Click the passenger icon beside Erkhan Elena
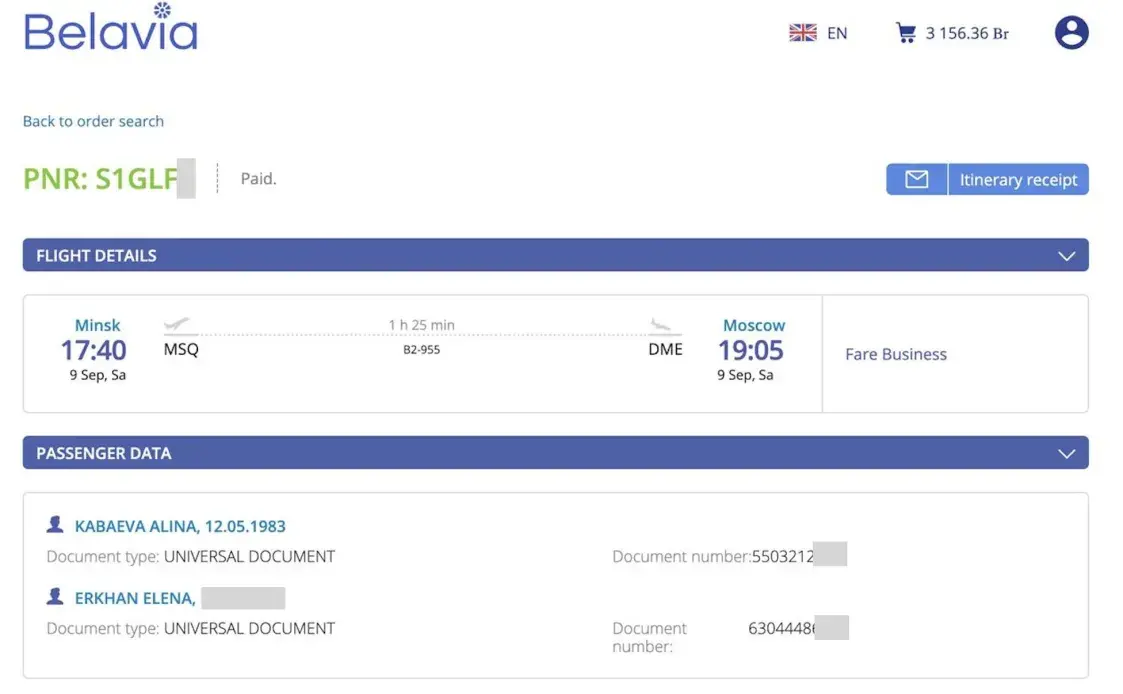The image size is (1123, 694). pyautogui.click(x=54, y=597)
